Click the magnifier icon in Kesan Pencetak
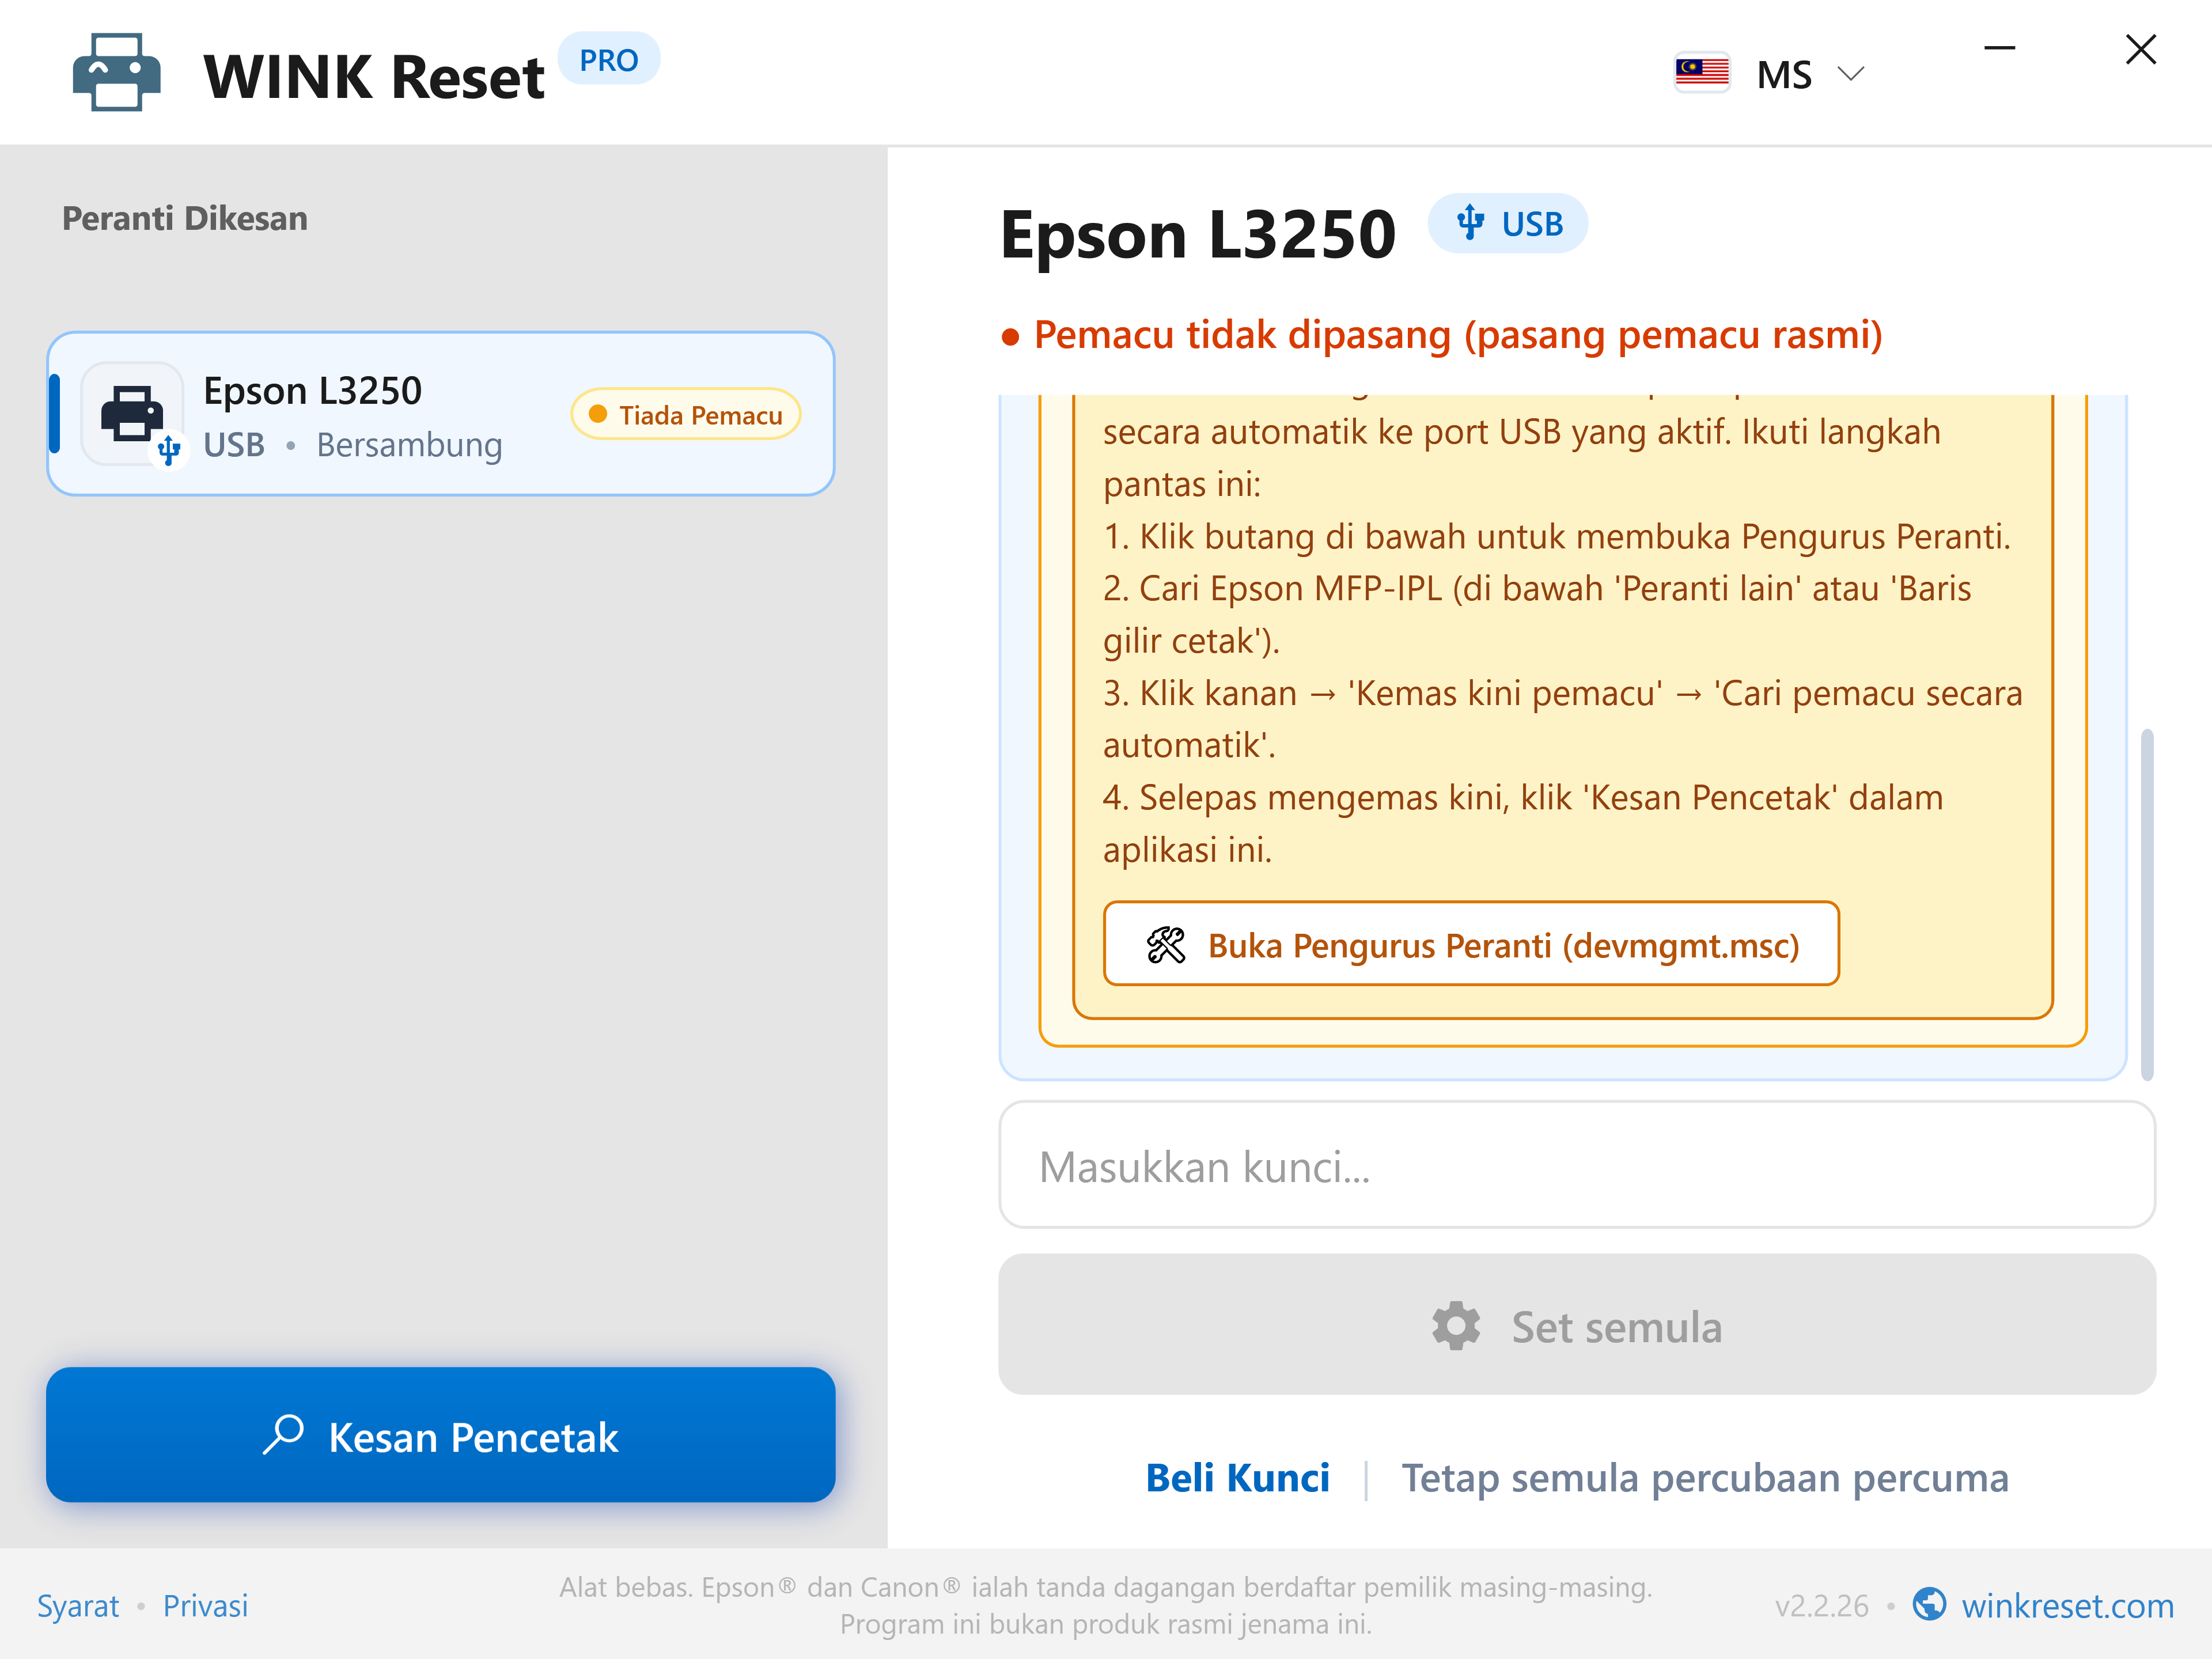Viewport: 2212px width, 1659px height. coord(284,1434)
